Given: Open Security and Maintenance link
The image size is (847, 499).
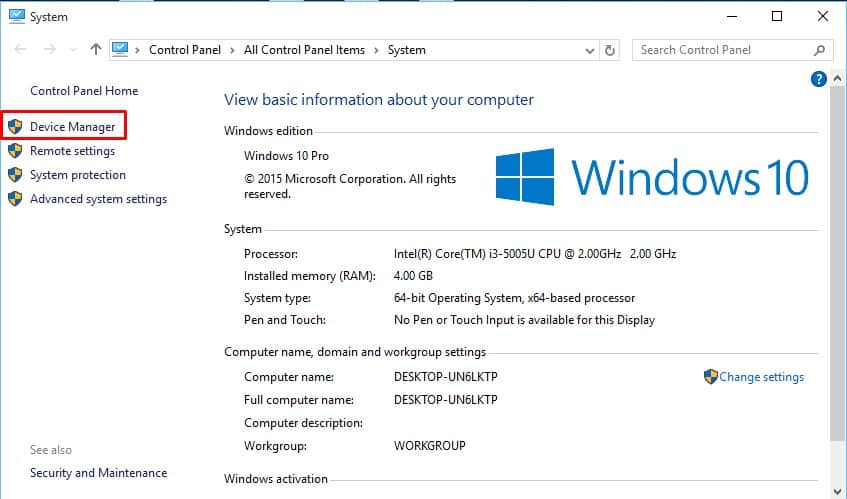Looking at the screenshot, I should [98, 473].
